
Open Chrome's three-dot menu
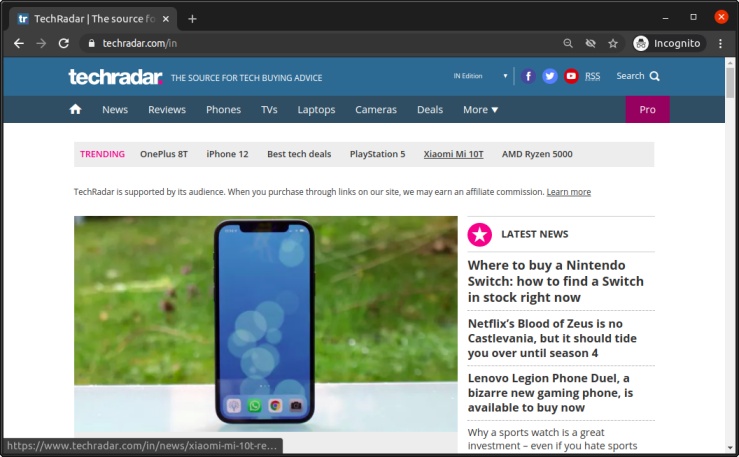coord(721,43)
